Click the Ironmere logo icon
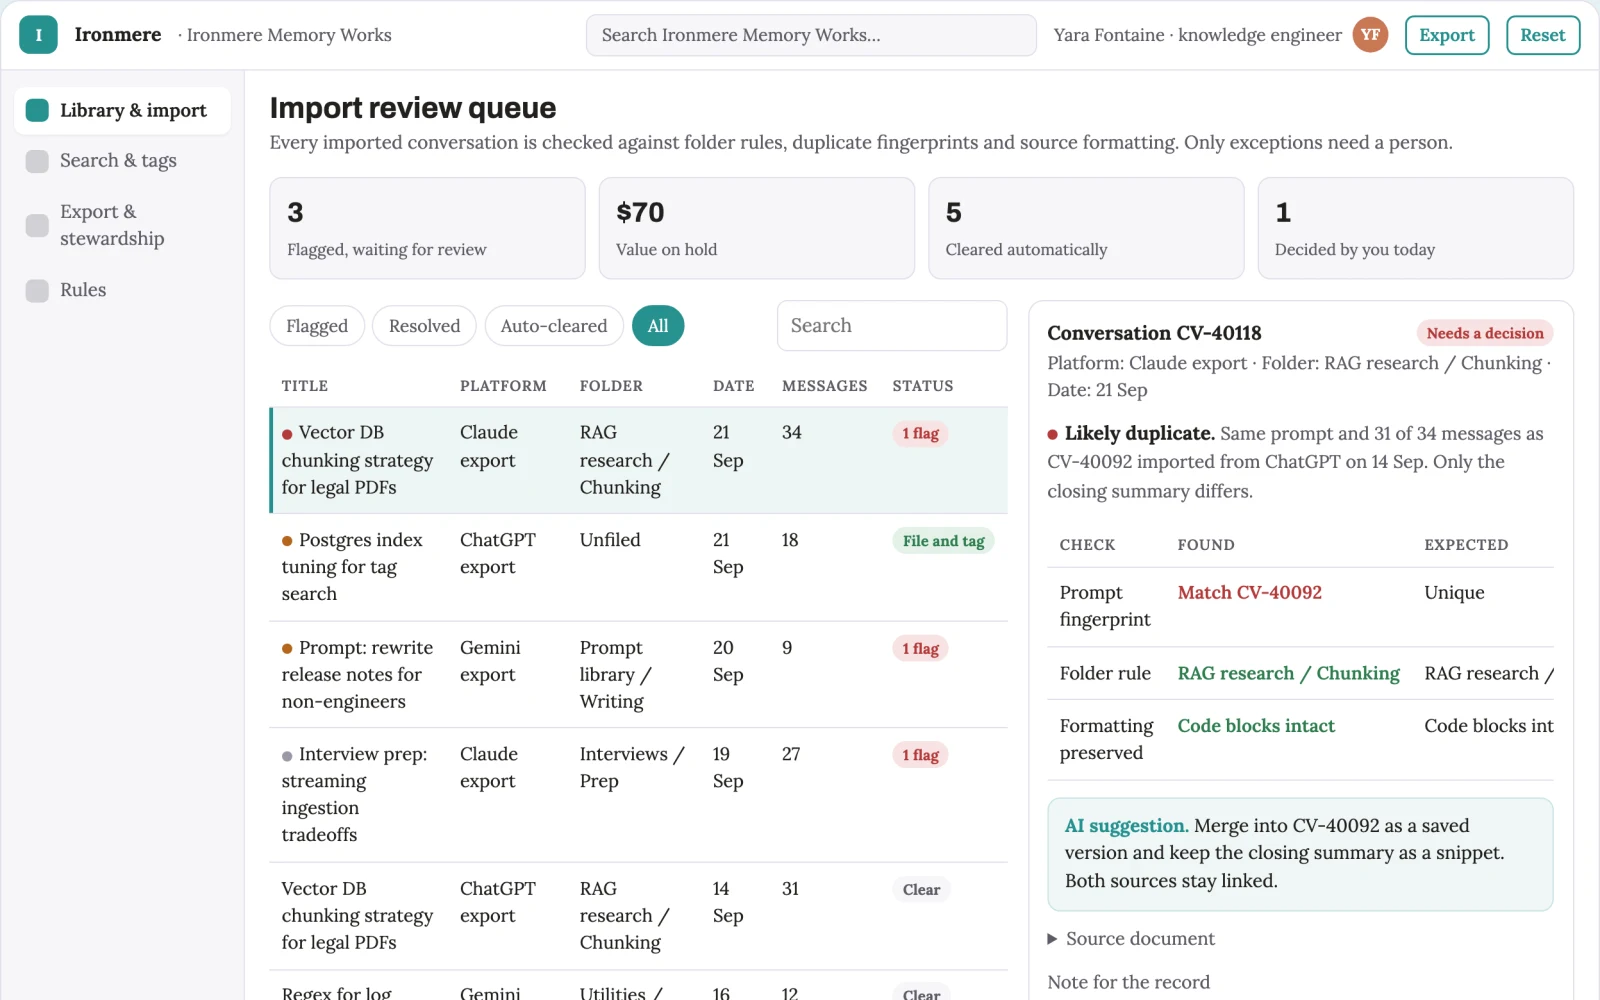1600x1000 pixels. [38, 35]
